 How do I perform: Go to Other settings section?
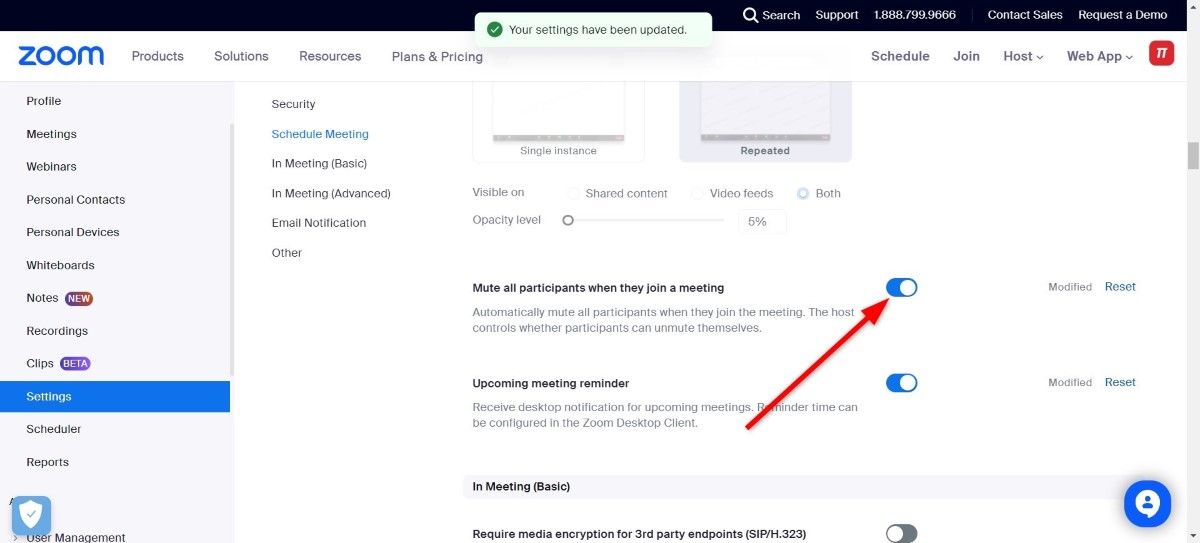(287, 253)
